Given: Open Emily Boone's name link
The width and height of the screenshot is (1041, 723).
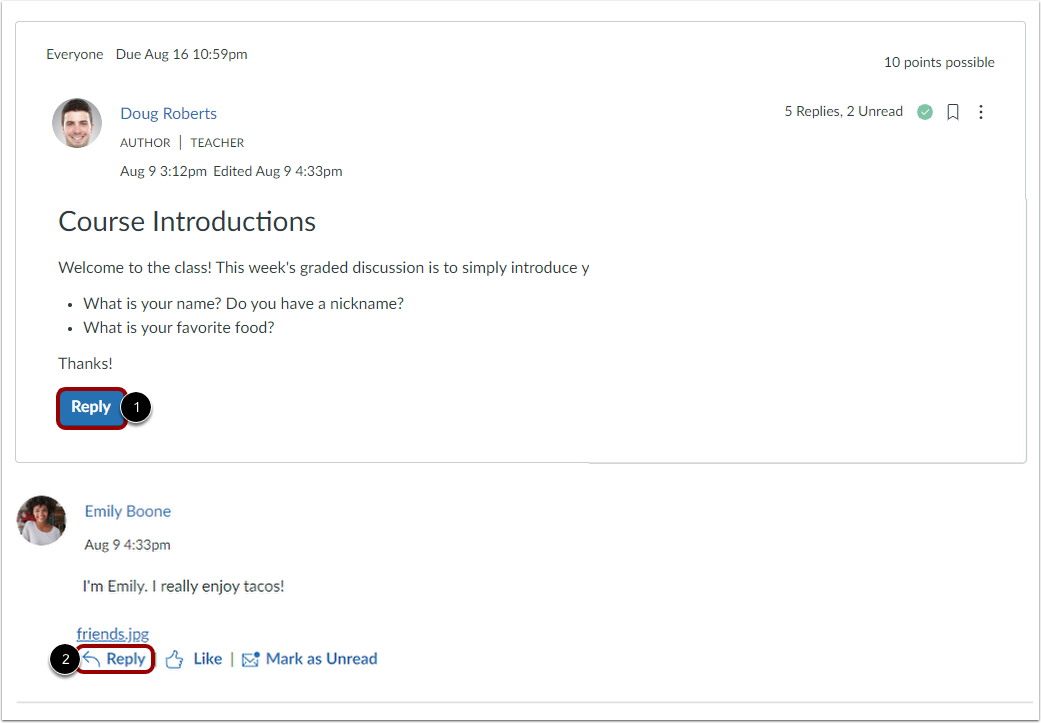Looking at the screenshot, I should 127,511.
